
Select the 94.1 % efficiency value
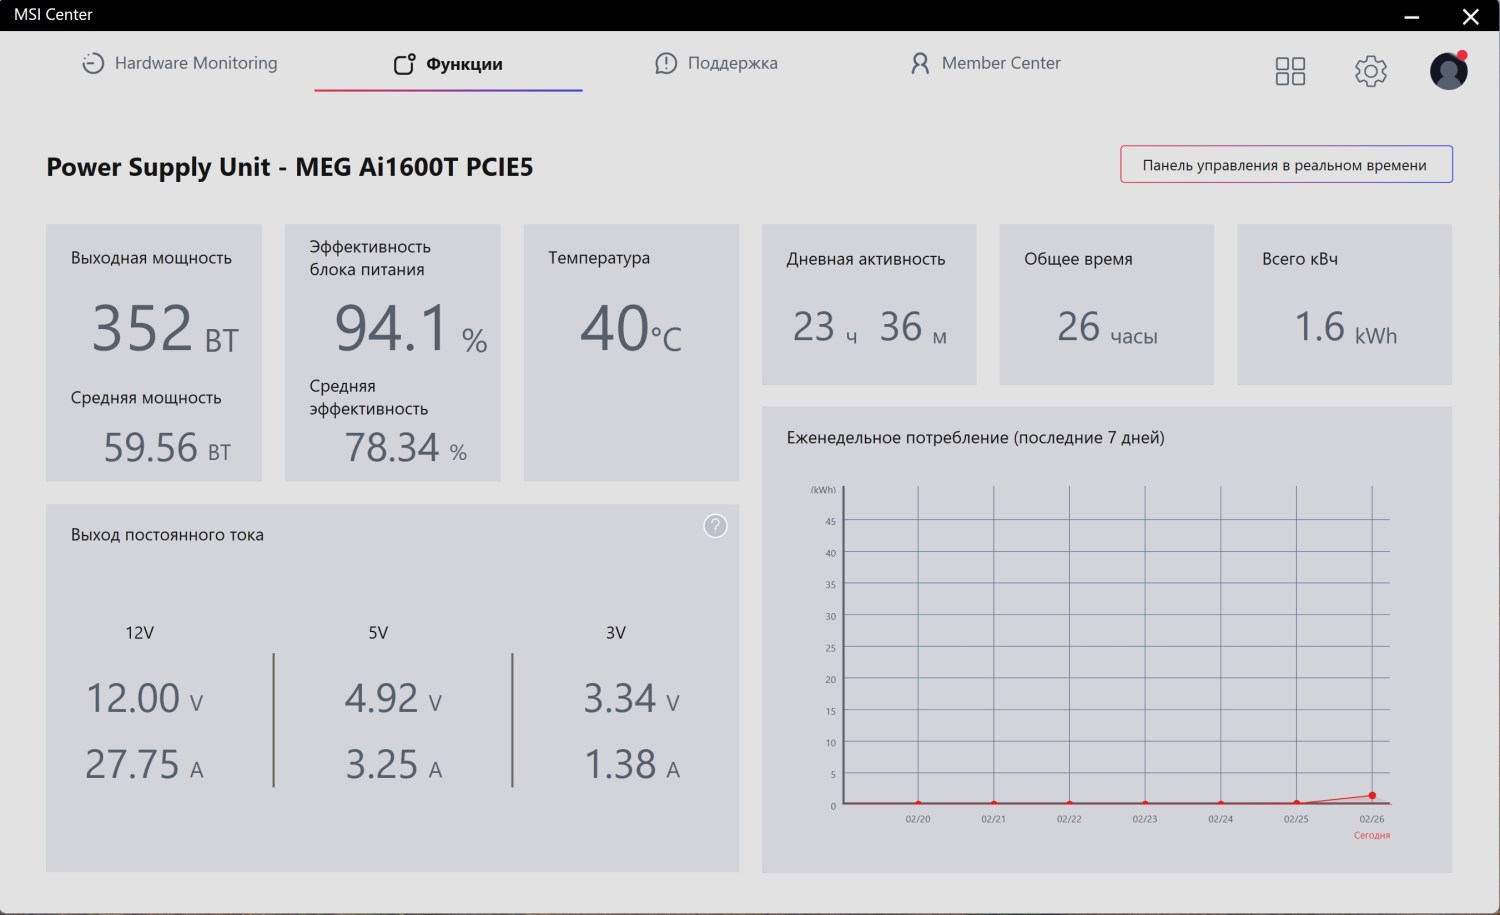tap(411, 328)
